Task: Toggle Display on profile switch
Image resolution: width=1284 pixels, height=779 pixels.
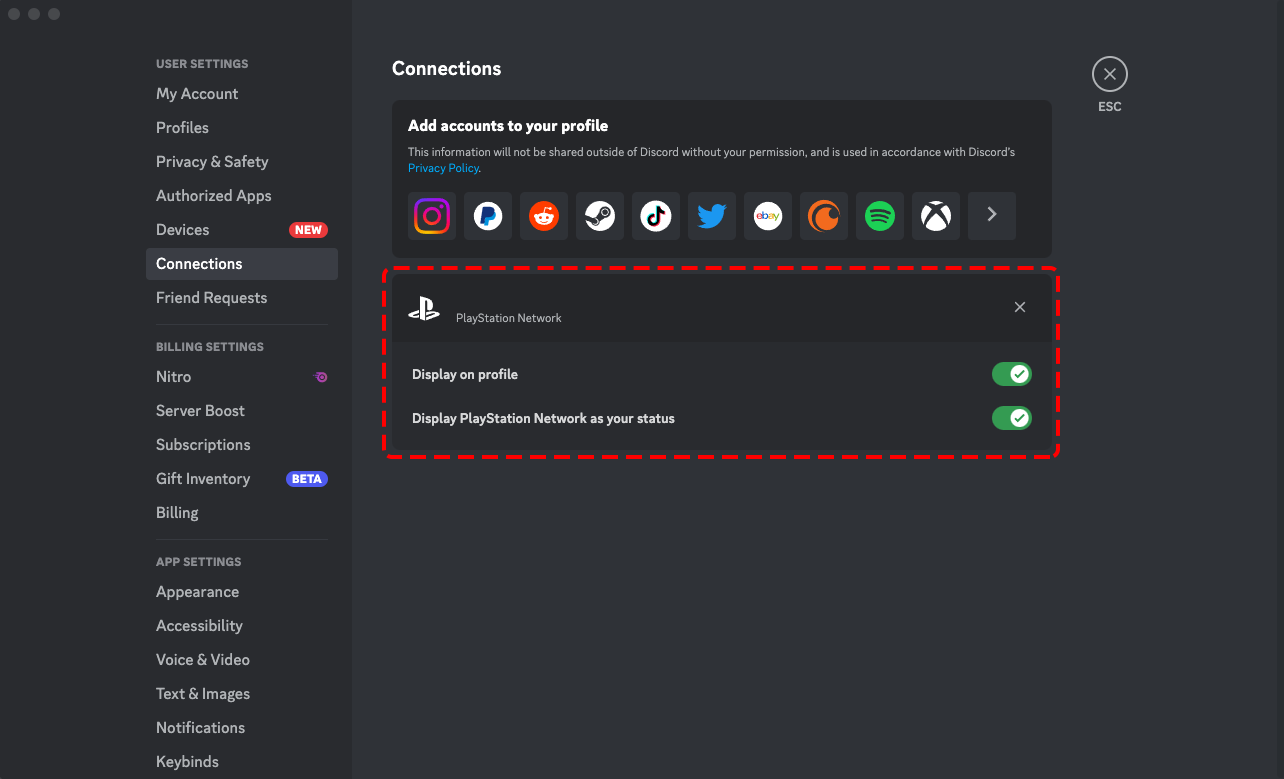Action: 1011,374
